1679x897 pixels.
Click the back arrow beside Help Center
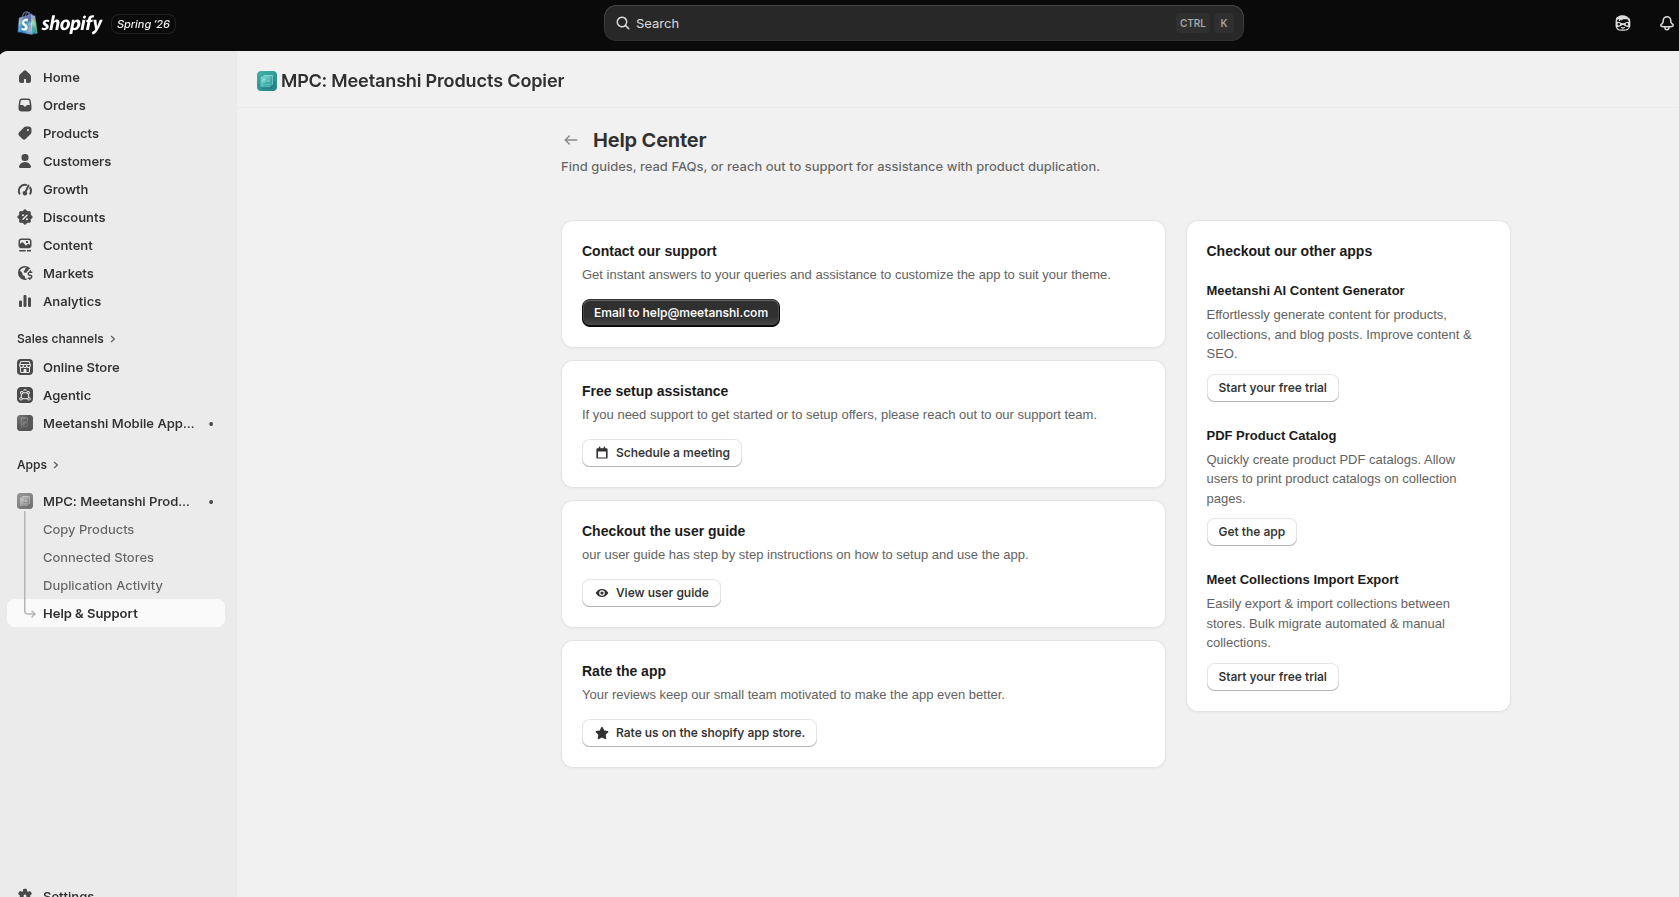tap(571, 140)
